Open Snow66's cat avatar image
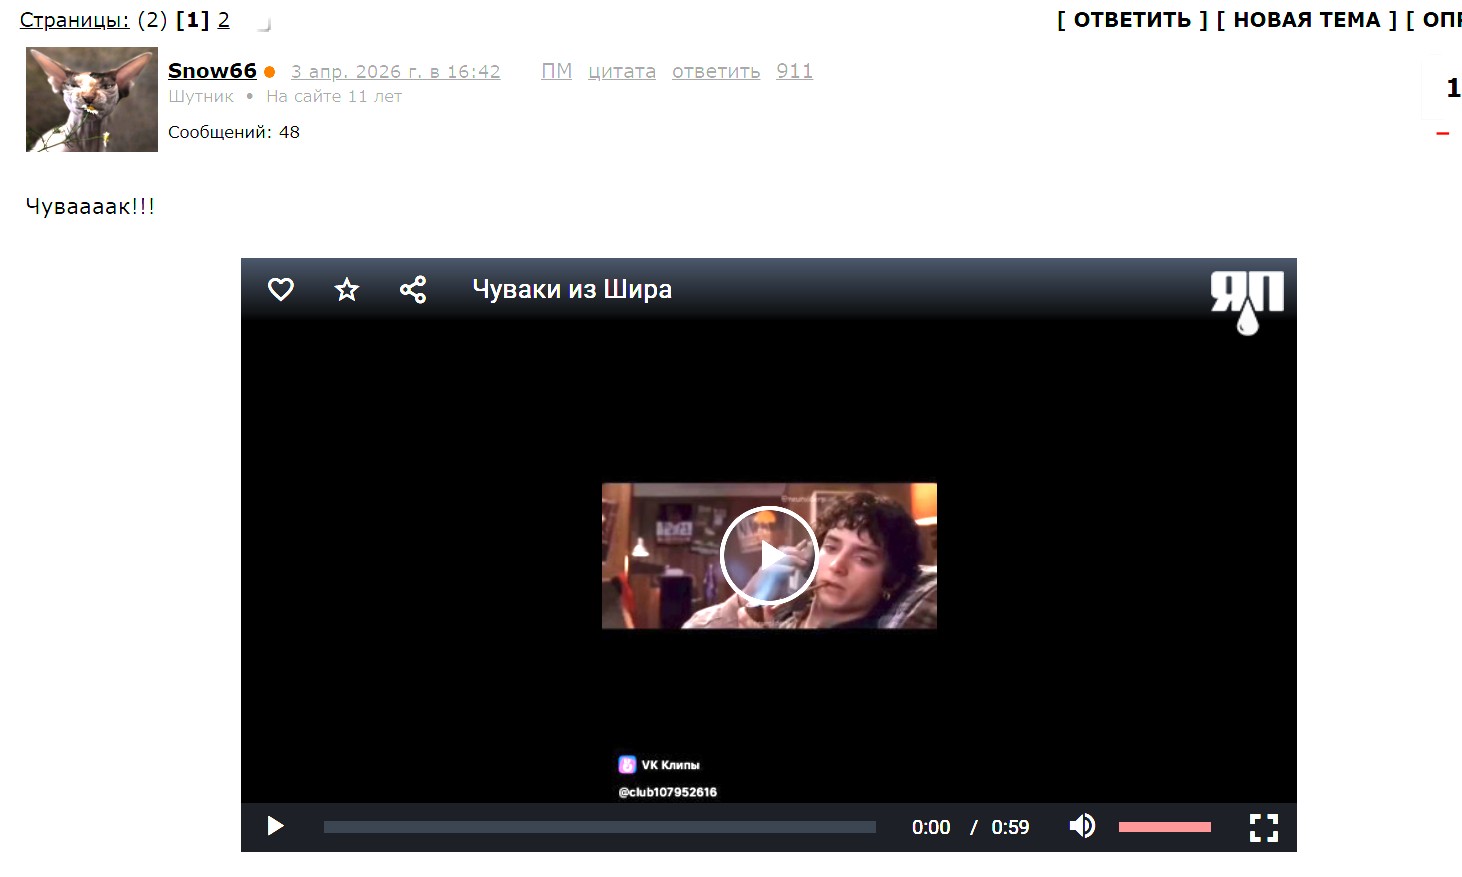The width and height of the screenshot is (1462, 877). (x=92, y=100)
